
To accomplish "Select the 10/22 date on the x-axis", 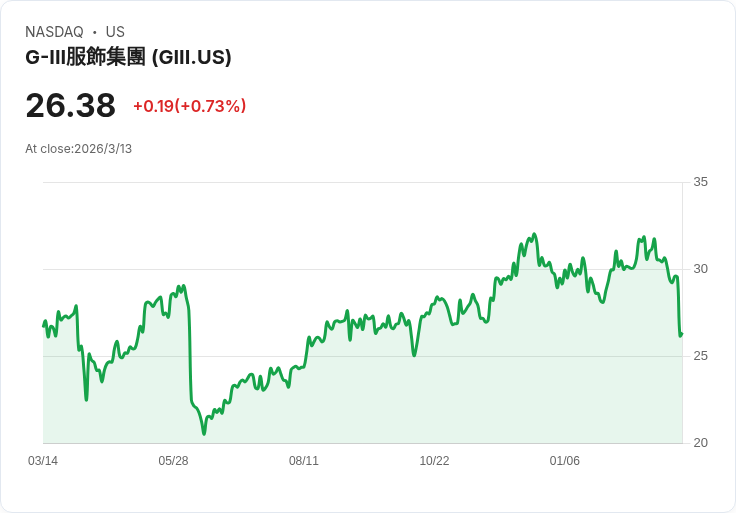I will tap(434, 461).
